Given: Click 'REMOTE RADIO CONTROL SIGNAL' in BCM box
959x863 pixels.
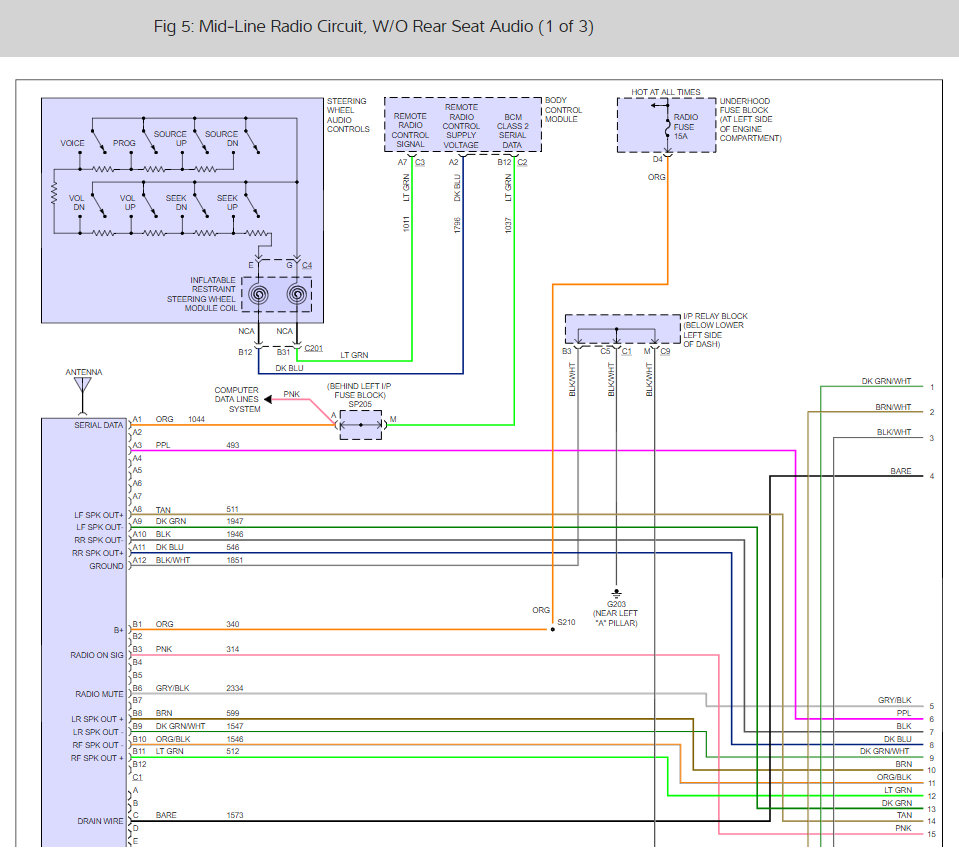Looking at the screenshot, I should 410,130.
